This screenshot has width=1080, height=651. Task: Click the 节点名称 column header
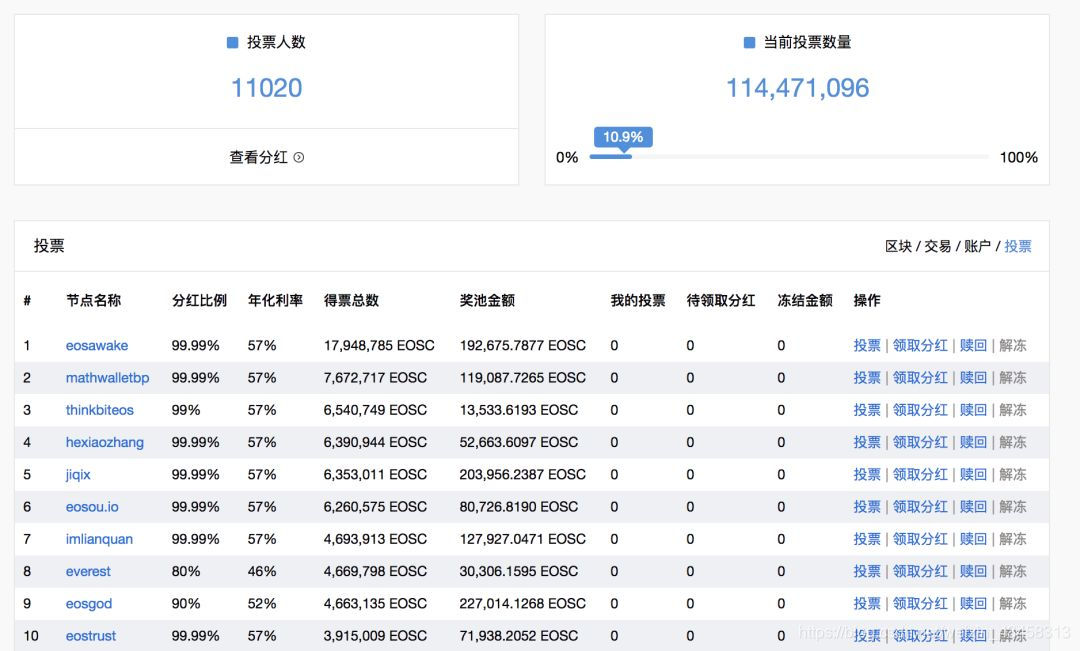[x=93, y=300]
